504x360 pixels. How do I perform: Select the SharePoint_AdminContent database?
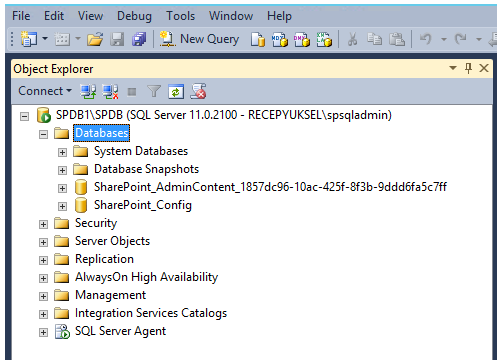270,187
